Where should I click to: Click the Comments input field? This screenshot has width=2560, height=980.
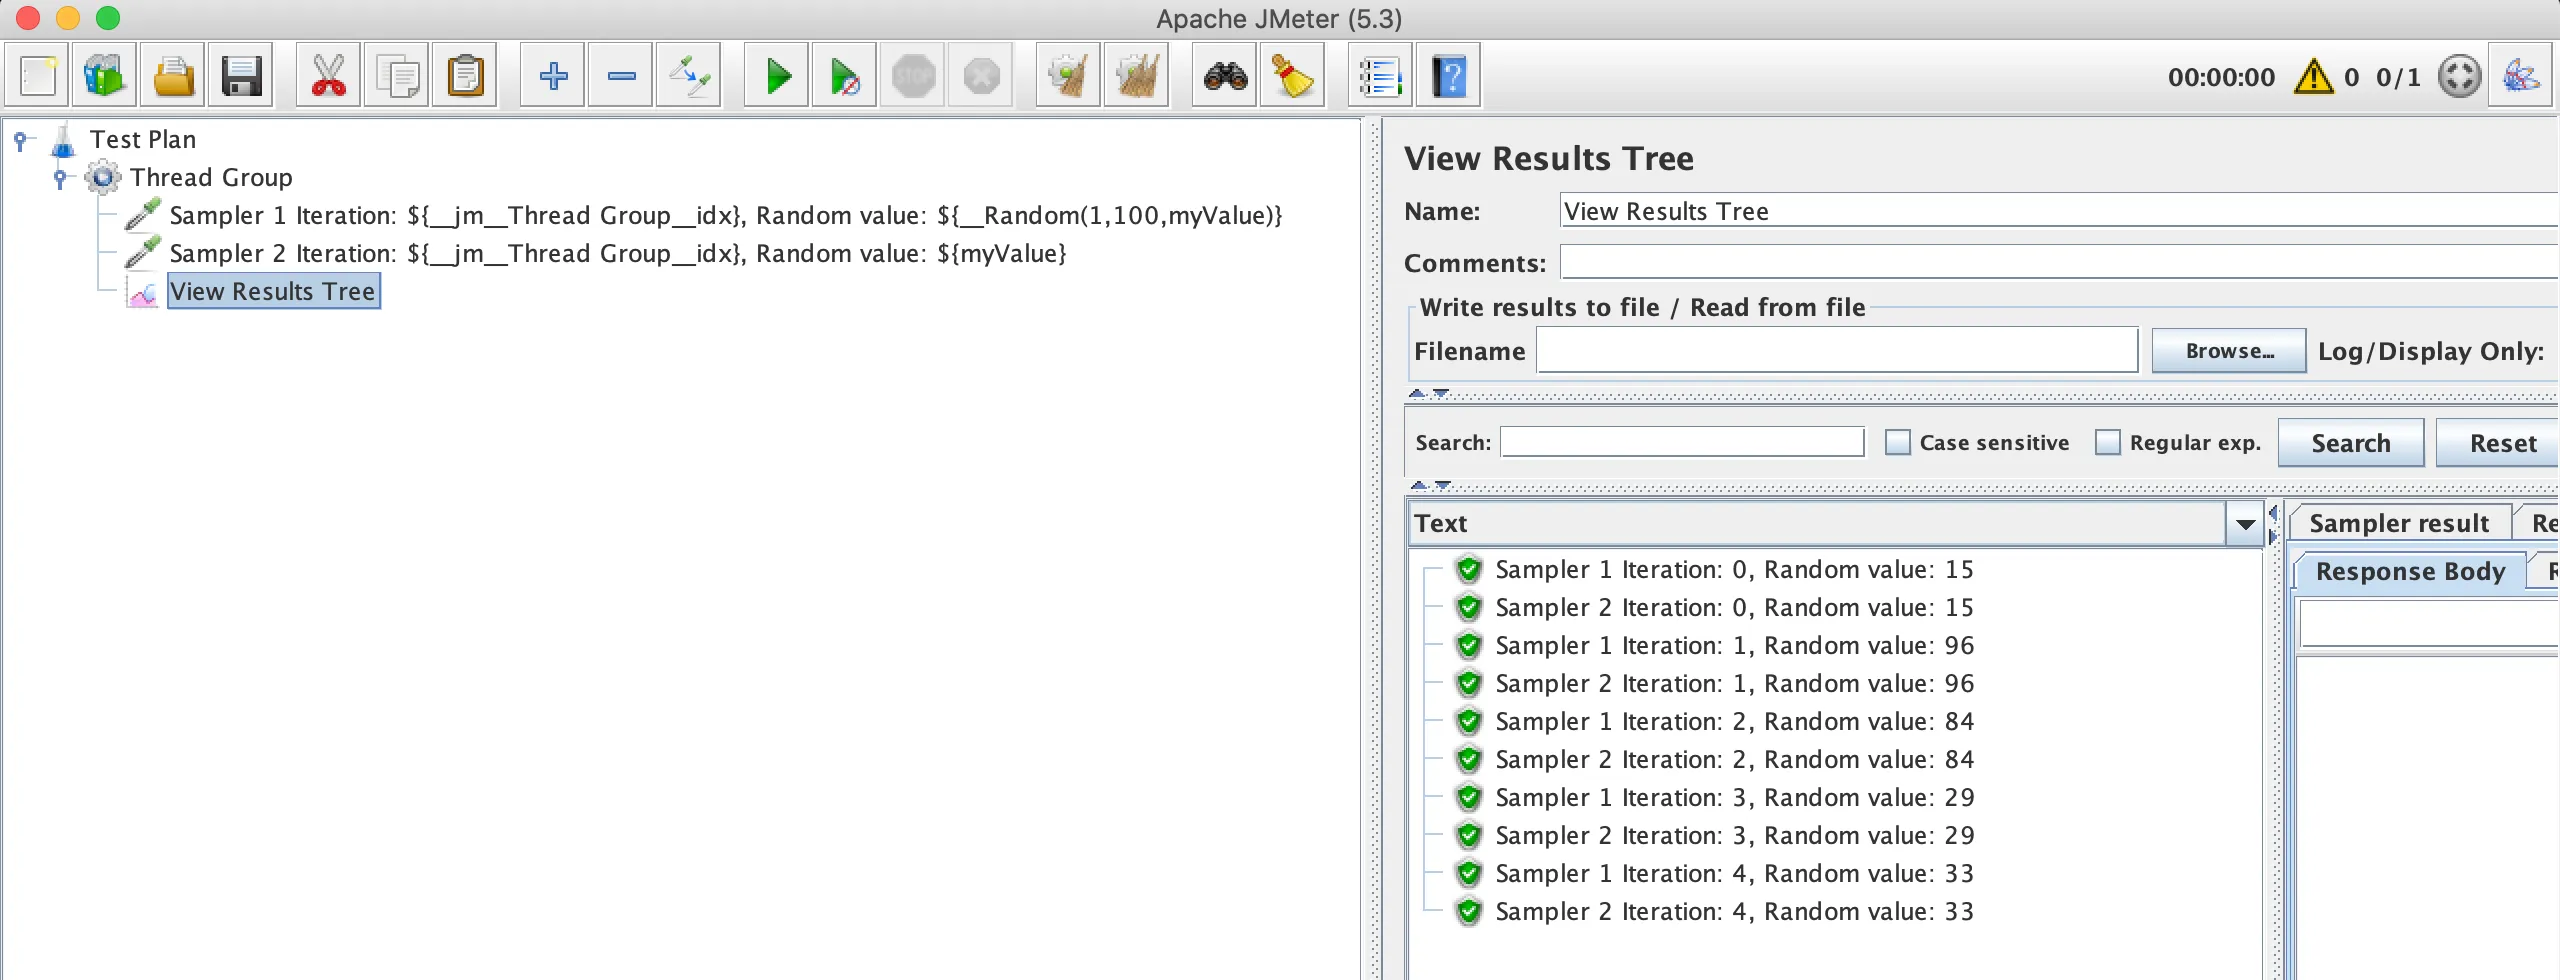point(2060,263)
